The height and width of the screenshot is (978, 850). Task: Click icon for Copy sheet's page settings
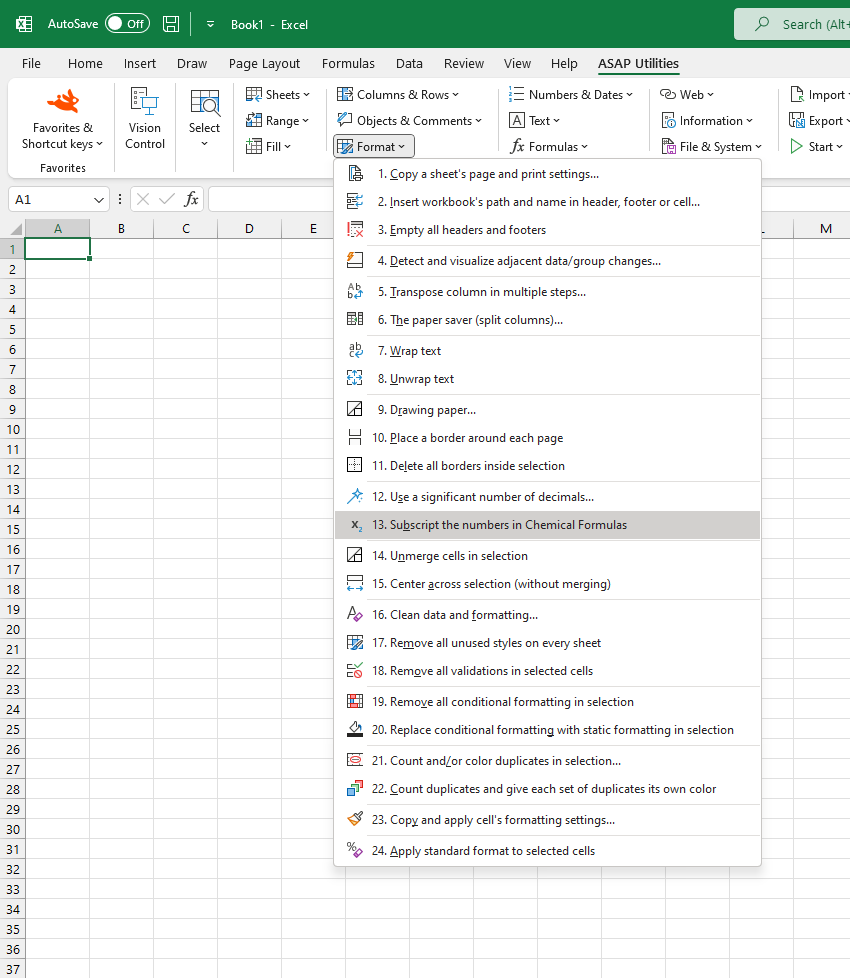point(355,173)
